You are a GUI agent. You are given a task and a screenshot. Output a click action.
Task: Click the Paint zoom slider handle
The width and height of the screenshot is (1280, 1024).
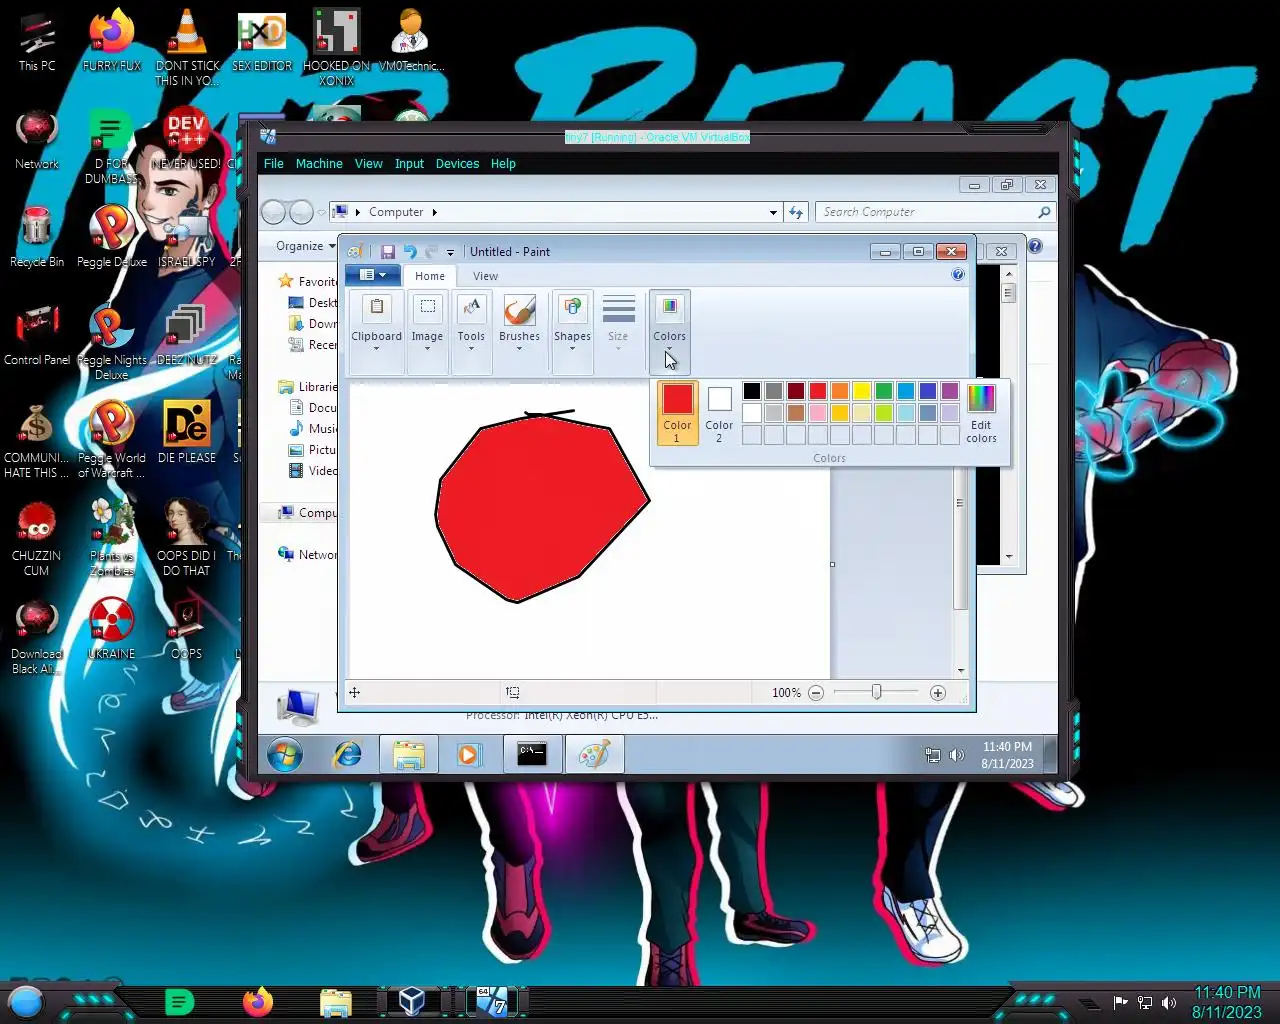[x=876, y=692]
